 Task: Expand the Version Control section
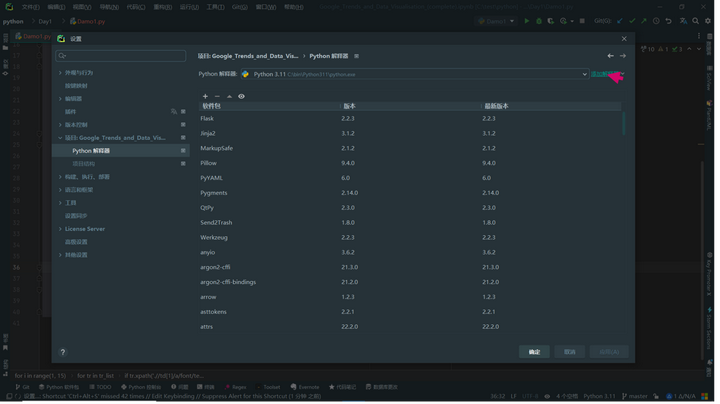[60, 125]
